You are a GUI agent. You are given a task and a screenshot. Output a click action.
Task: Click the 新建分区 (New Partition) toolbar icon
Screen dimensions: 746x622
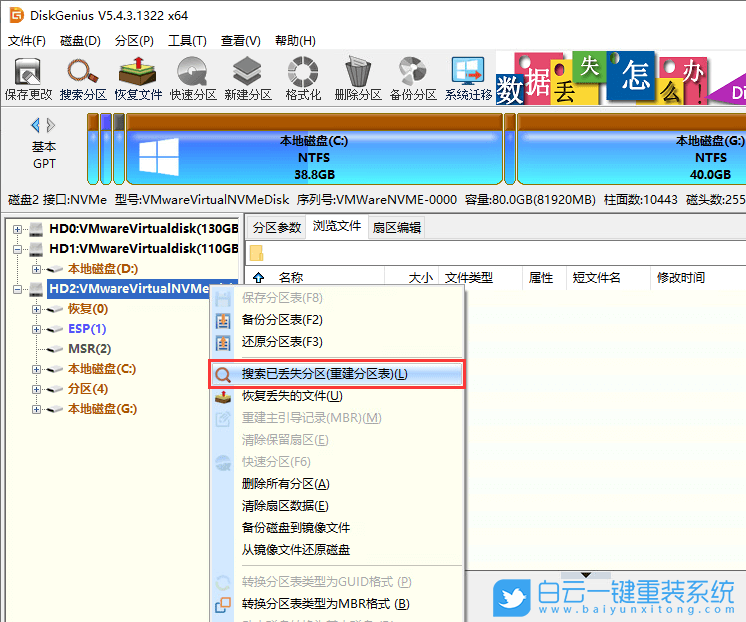(x=248, y=79)
